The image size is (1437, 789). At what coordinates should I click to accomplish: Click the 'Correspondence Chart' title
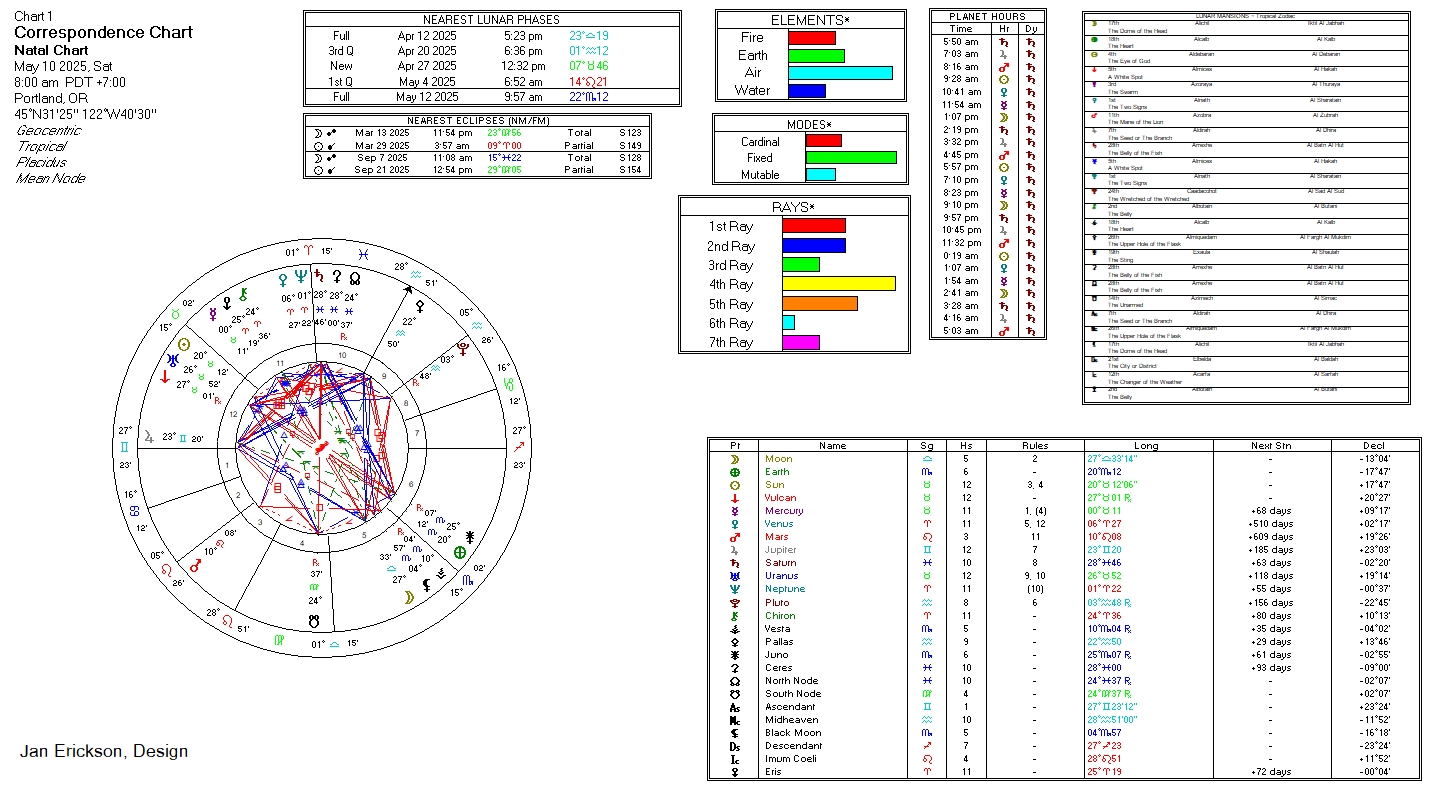click(103, 32)
